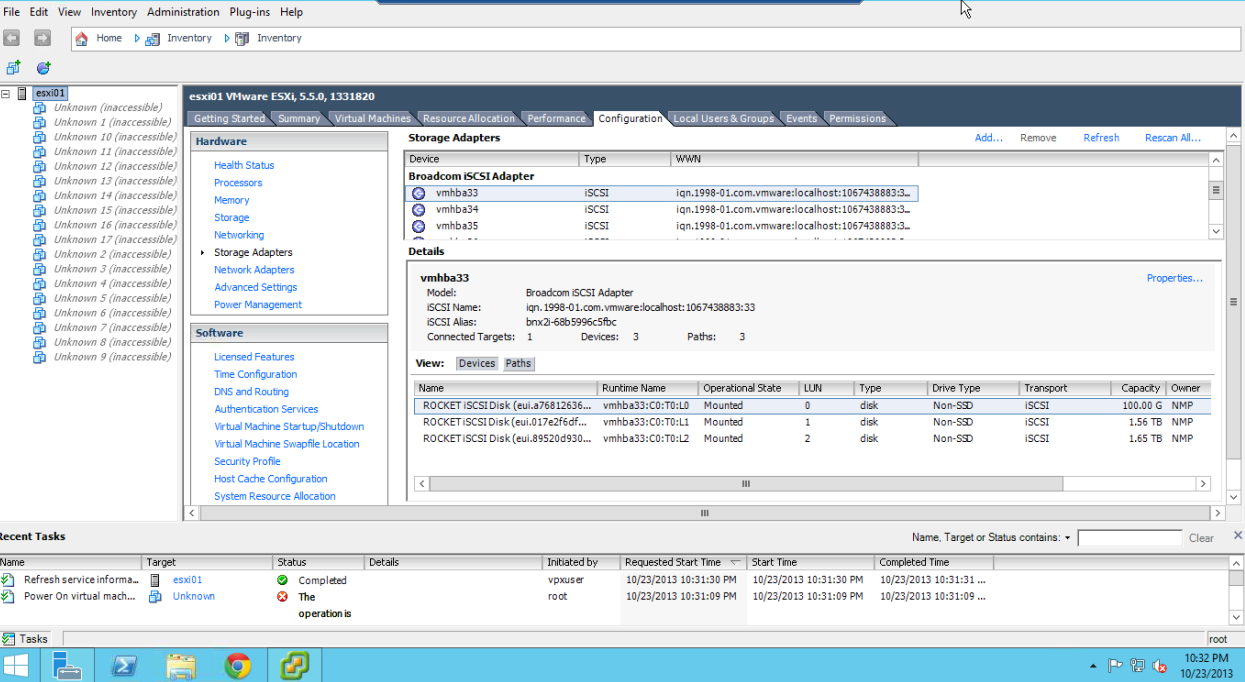Close the Recent Tasks panel
This screenshot has height=682, width=1245.
[x=1238, y=536]
